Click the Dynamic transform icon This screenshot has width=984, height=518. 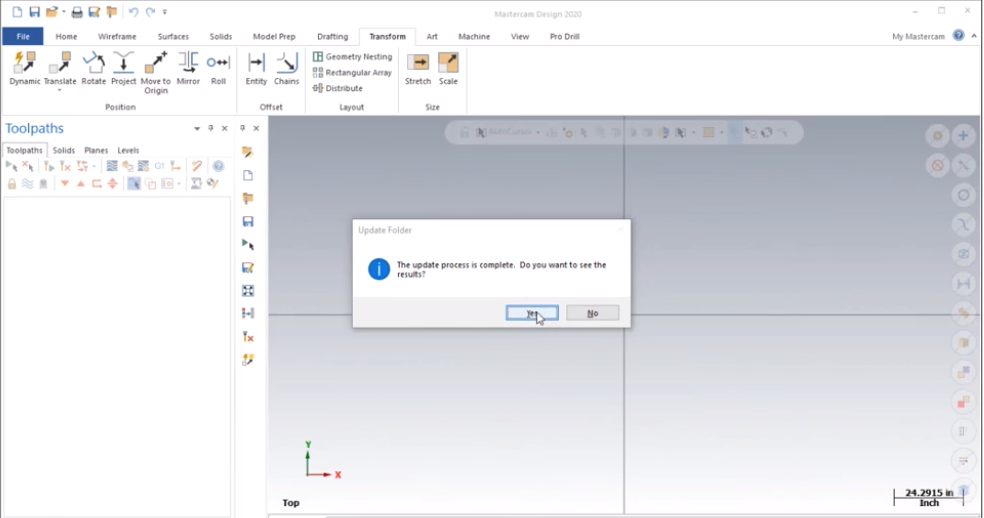pyautogui.click(x=24, y=68)
